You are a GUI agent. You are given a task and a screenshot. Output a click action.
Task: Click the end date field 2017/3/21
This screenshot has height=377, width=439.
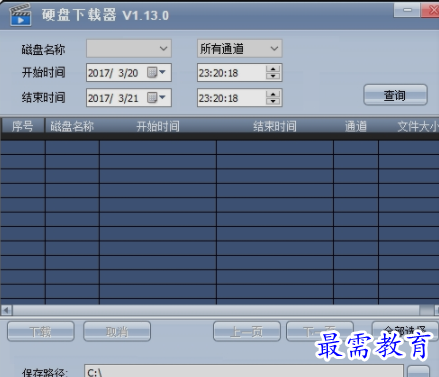pos(129,98)
